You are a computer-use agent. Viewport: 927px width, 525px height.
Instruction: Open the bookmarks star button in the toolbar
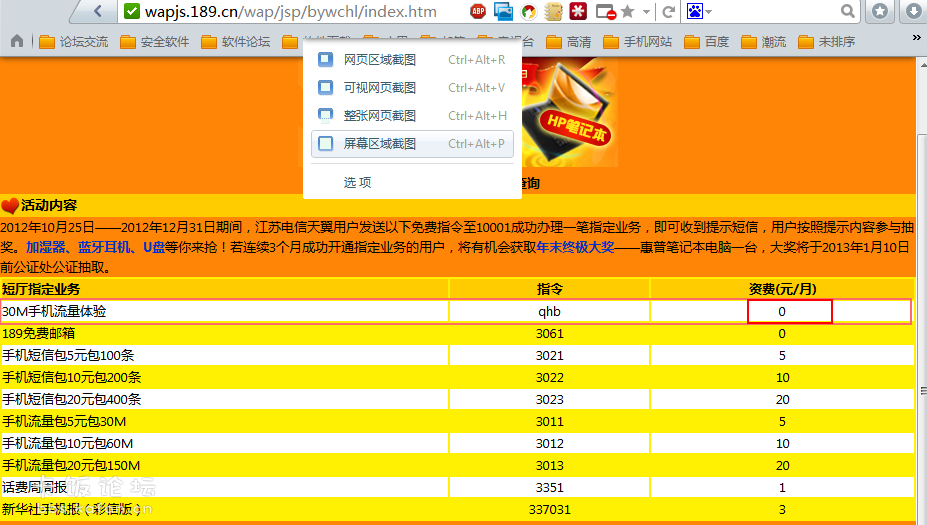coord(880,11)
